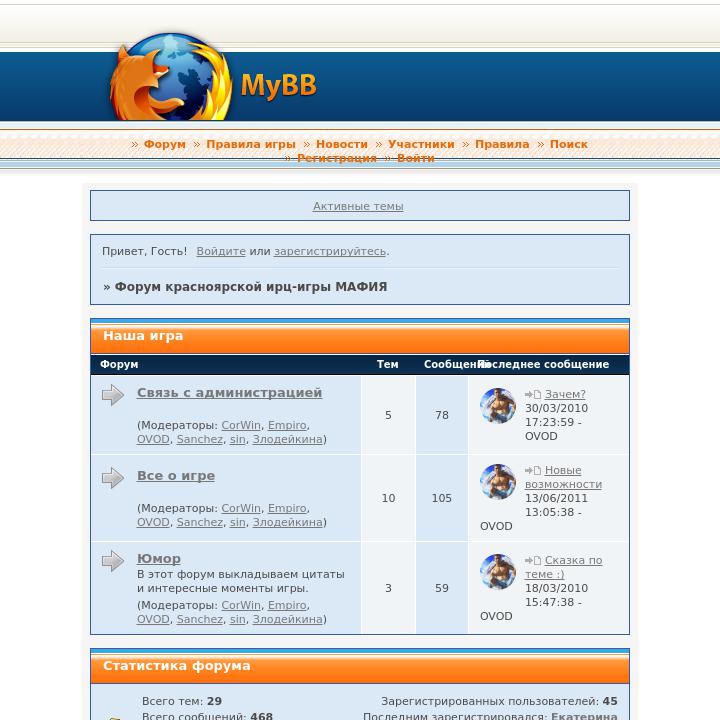Click avatar in Связь с администрацией row

pyautogui.click(x=498, y=405)
